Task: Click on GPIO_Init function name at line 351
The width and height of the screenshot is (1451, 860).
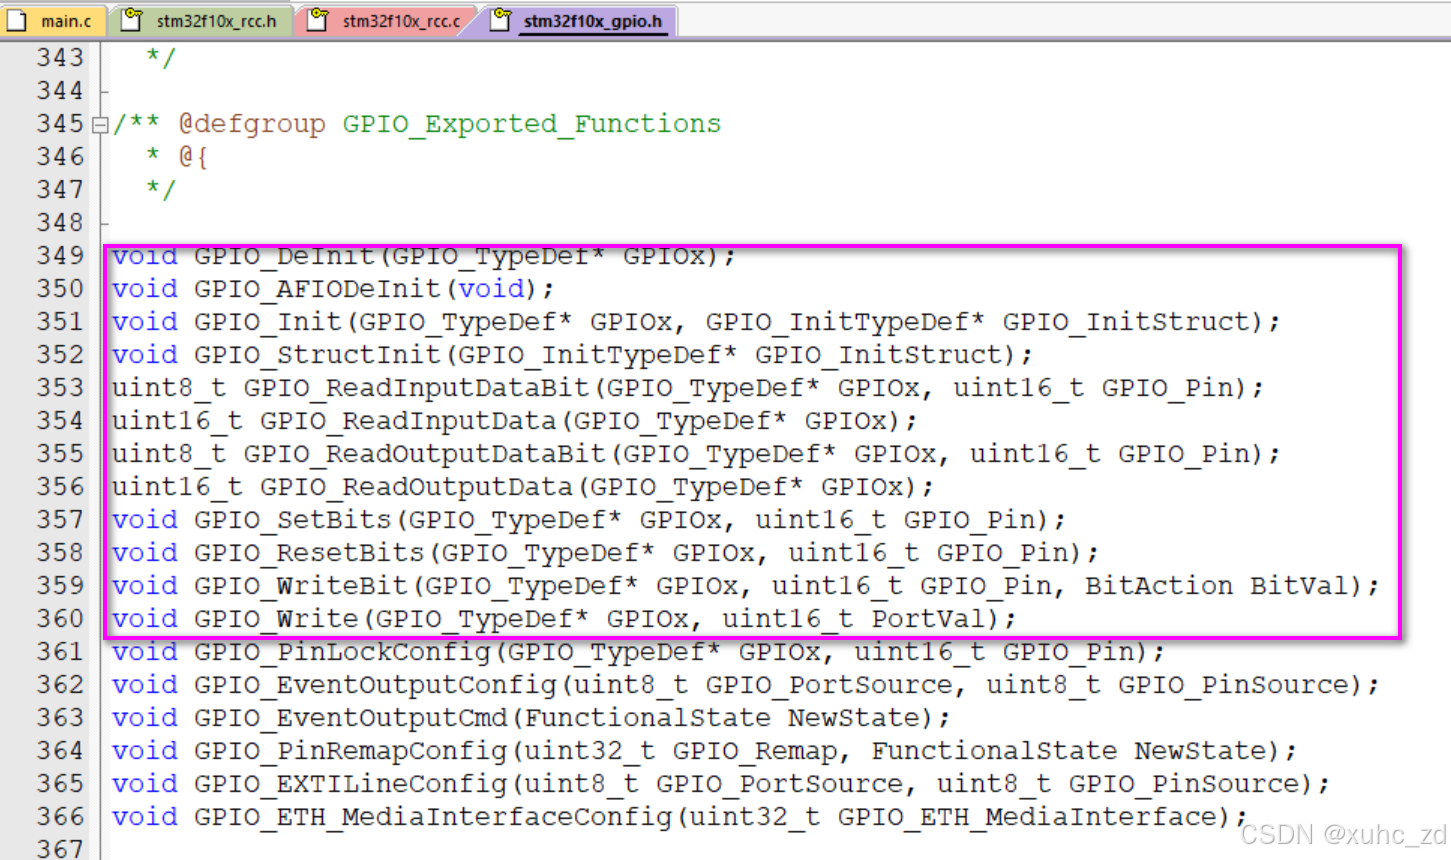Action: click(x=268, y=321)
